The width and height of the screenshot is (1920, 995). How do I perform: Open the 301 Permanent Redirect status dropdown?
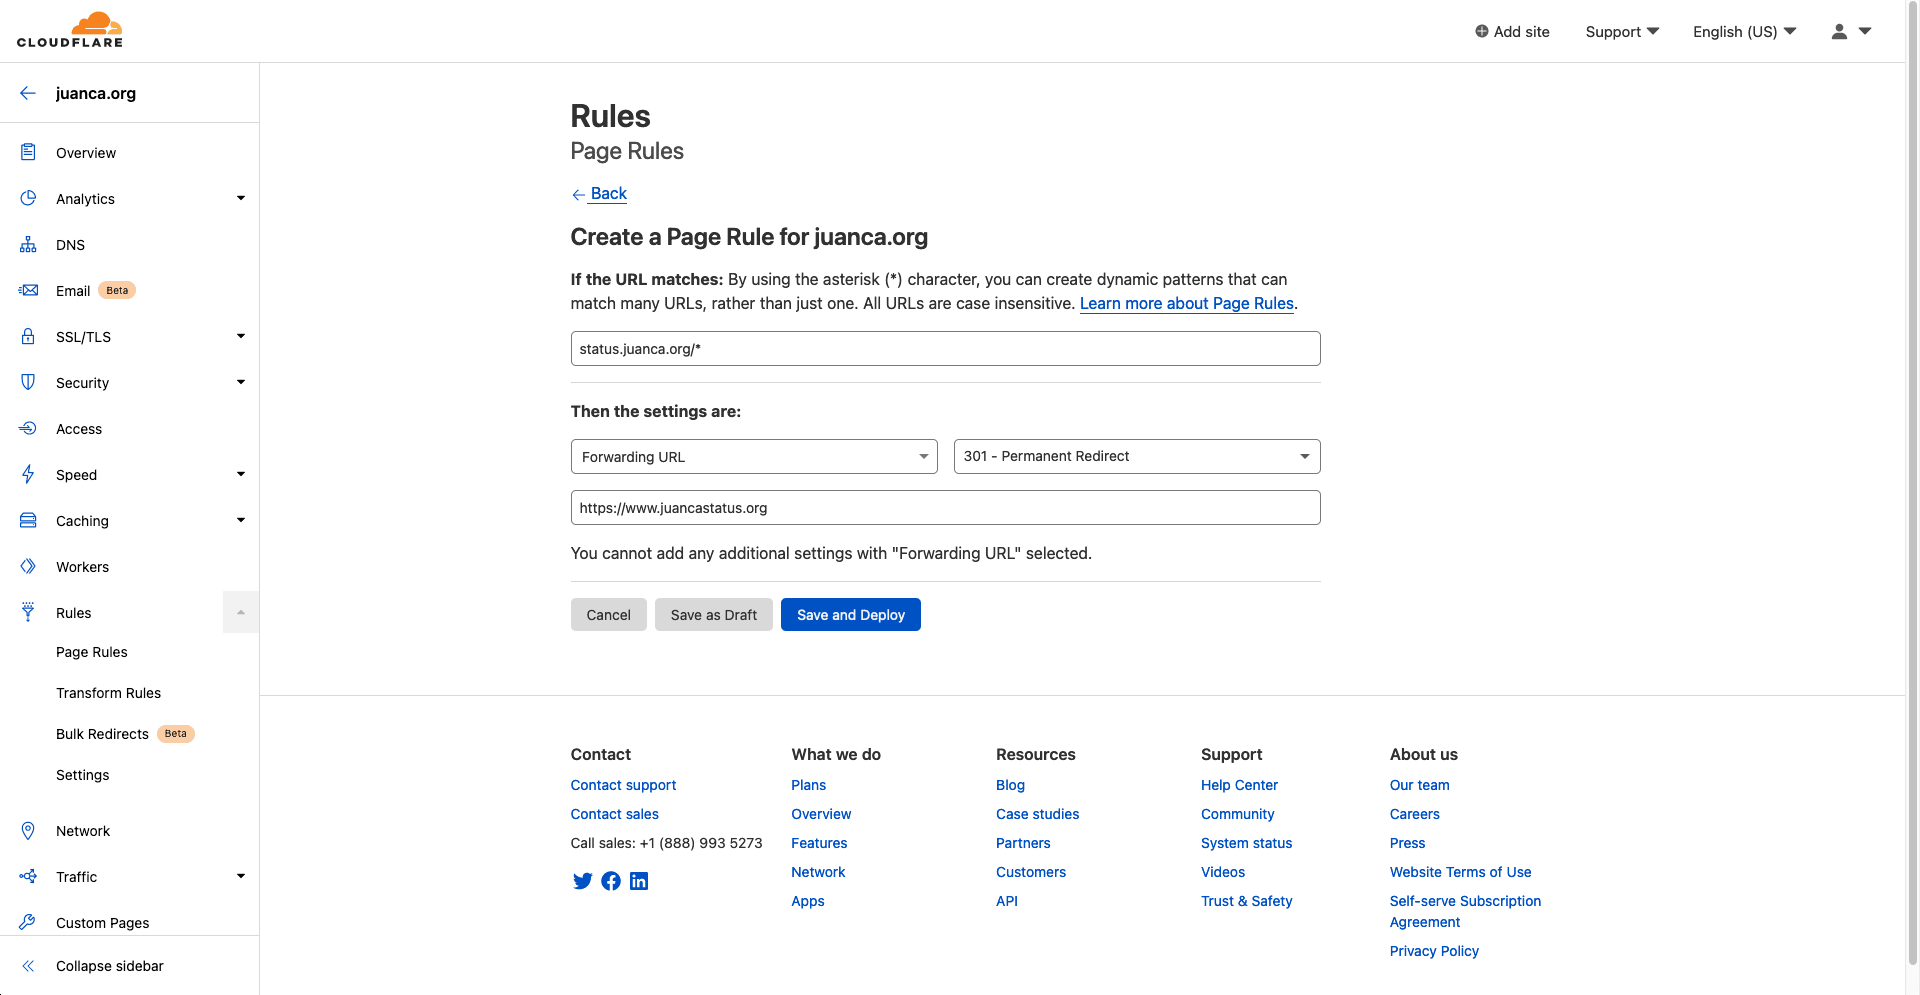click(x=1137, y=456)
